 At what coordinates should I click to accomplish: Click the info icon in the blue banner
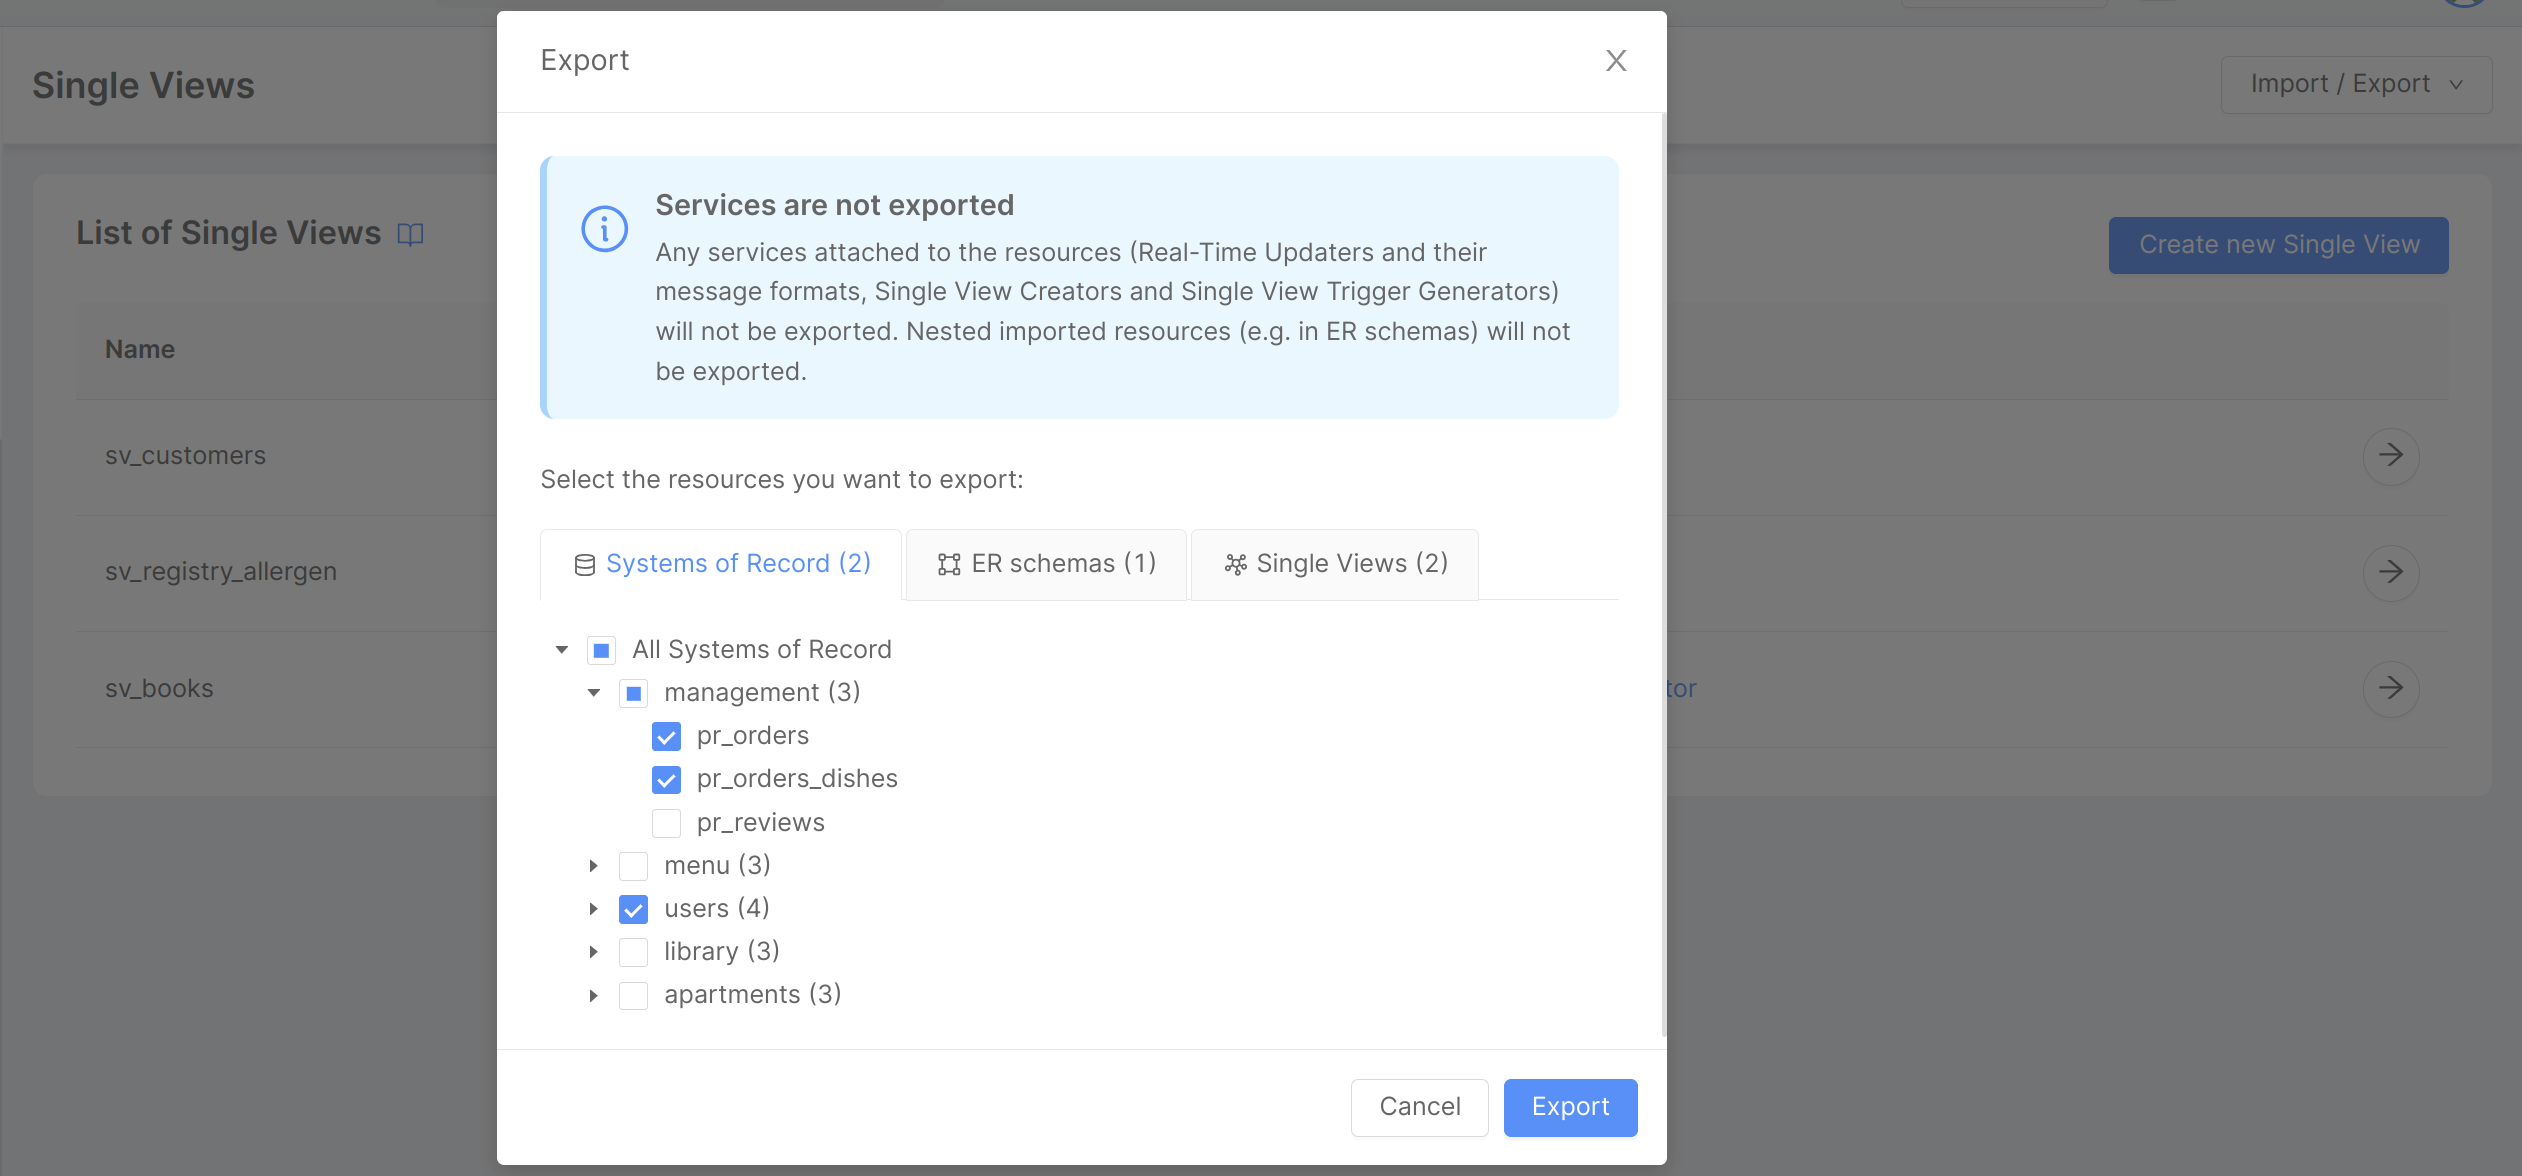[x=604, y=228]
